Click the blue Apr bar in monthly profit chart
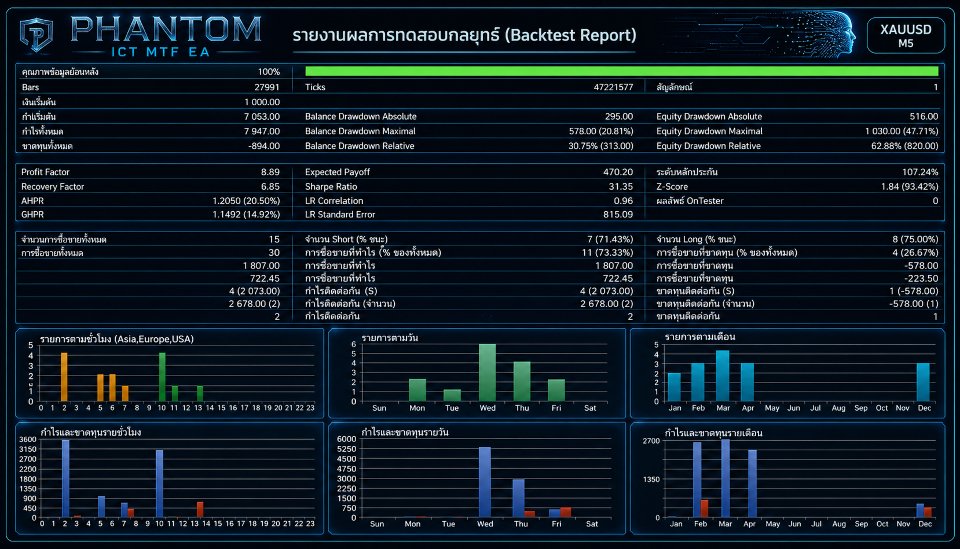Viewport: 960px width, 549px height. [752, 484]
